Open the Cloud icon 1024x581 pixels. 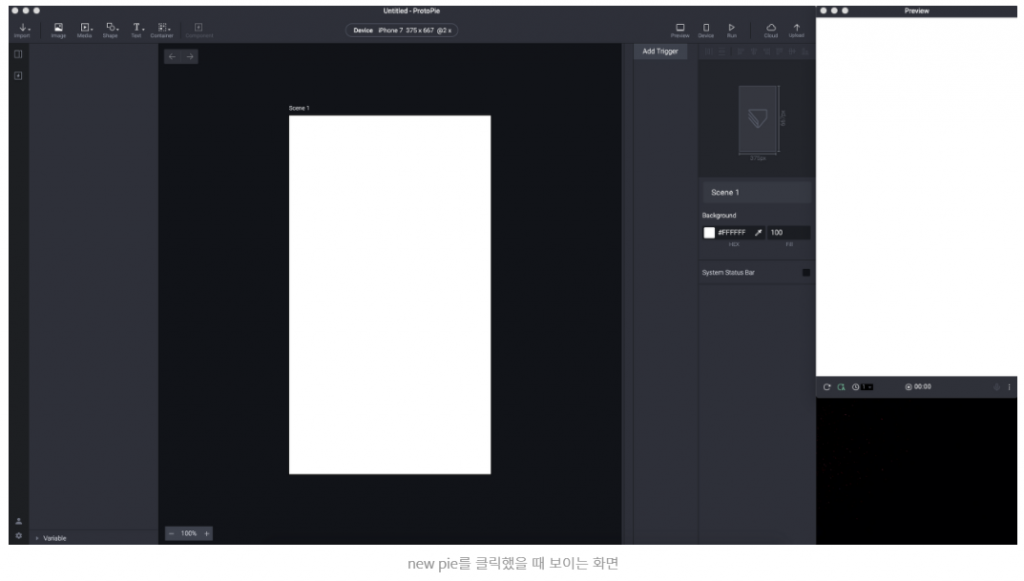(x=771, y=30)
